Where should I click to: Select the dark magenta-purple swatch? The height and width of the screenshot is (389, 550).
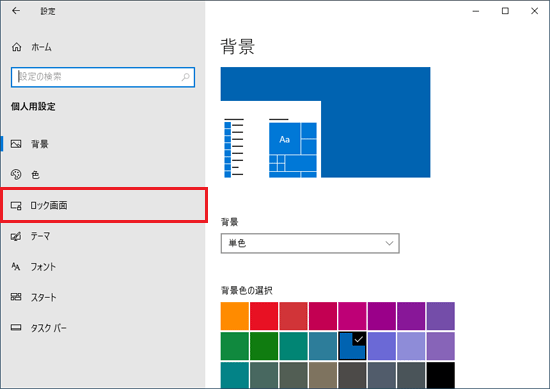tap(382, 316)
